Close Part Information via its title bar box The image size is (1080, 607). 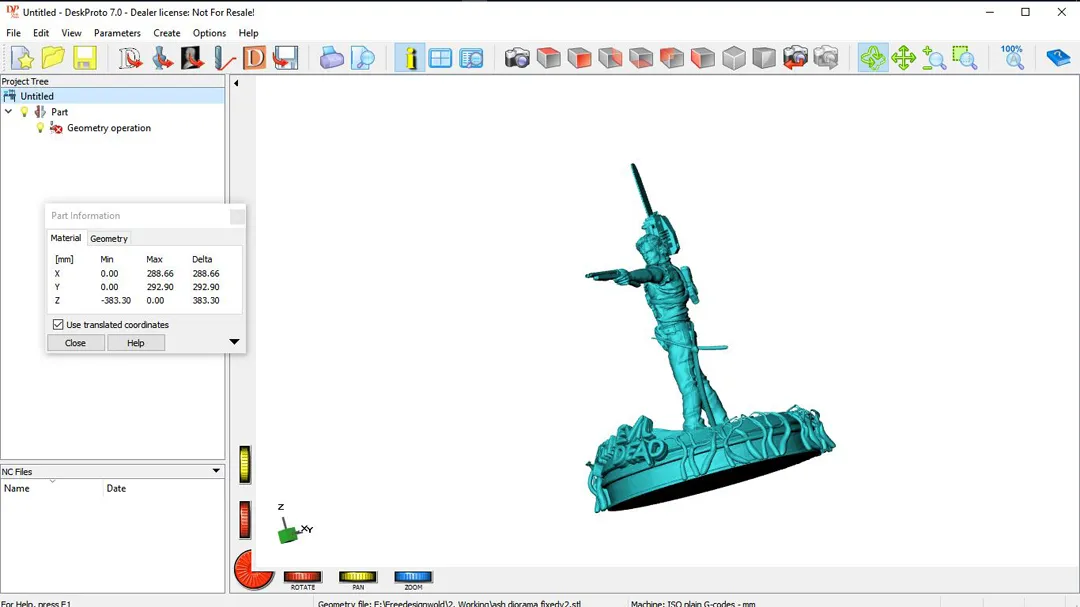coord(237,216)
